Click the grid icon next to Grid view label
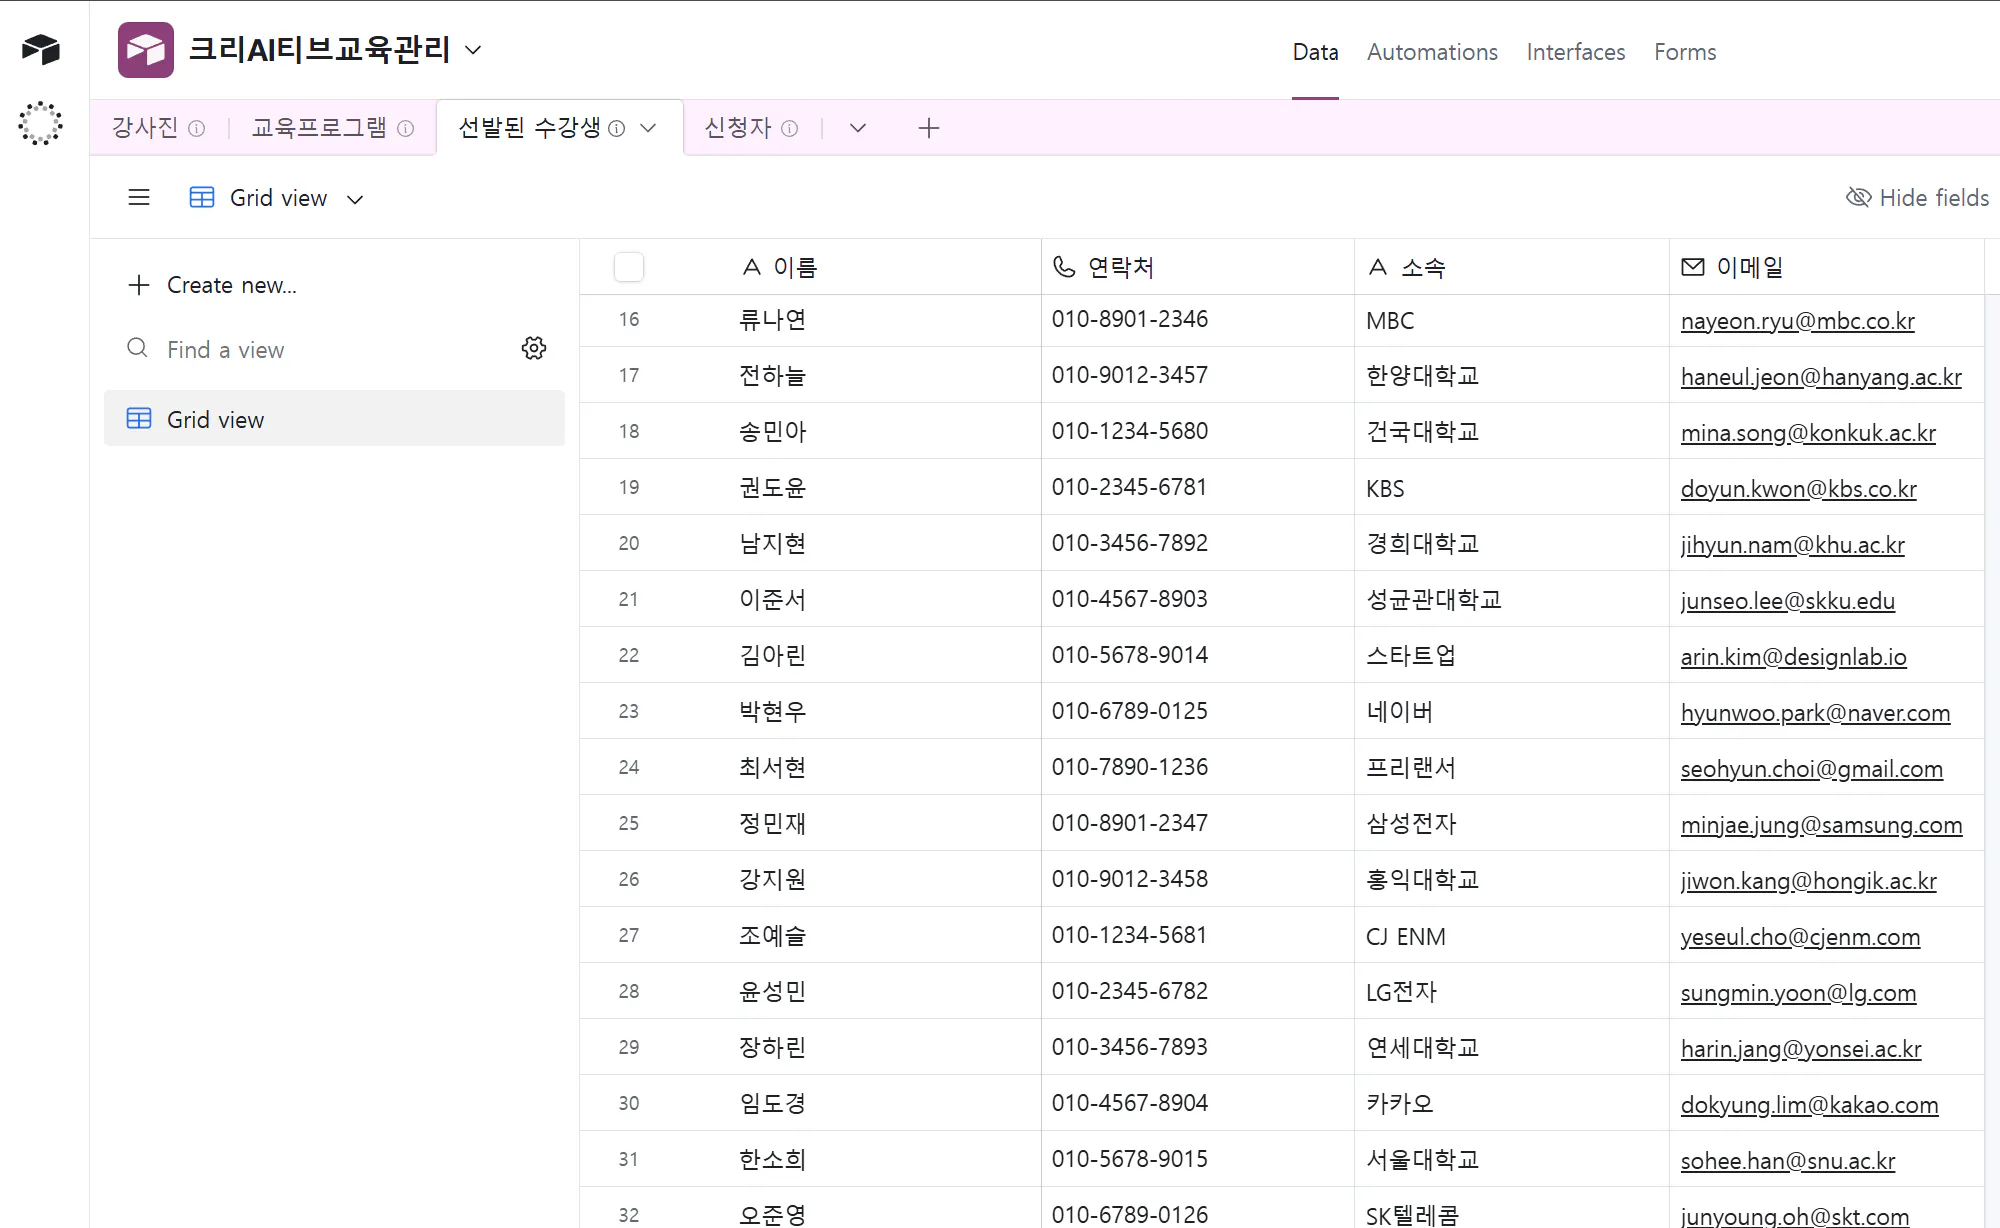Image resolution: width=2000 pixels, height=1228 pixels. click(x=201, y=197)
